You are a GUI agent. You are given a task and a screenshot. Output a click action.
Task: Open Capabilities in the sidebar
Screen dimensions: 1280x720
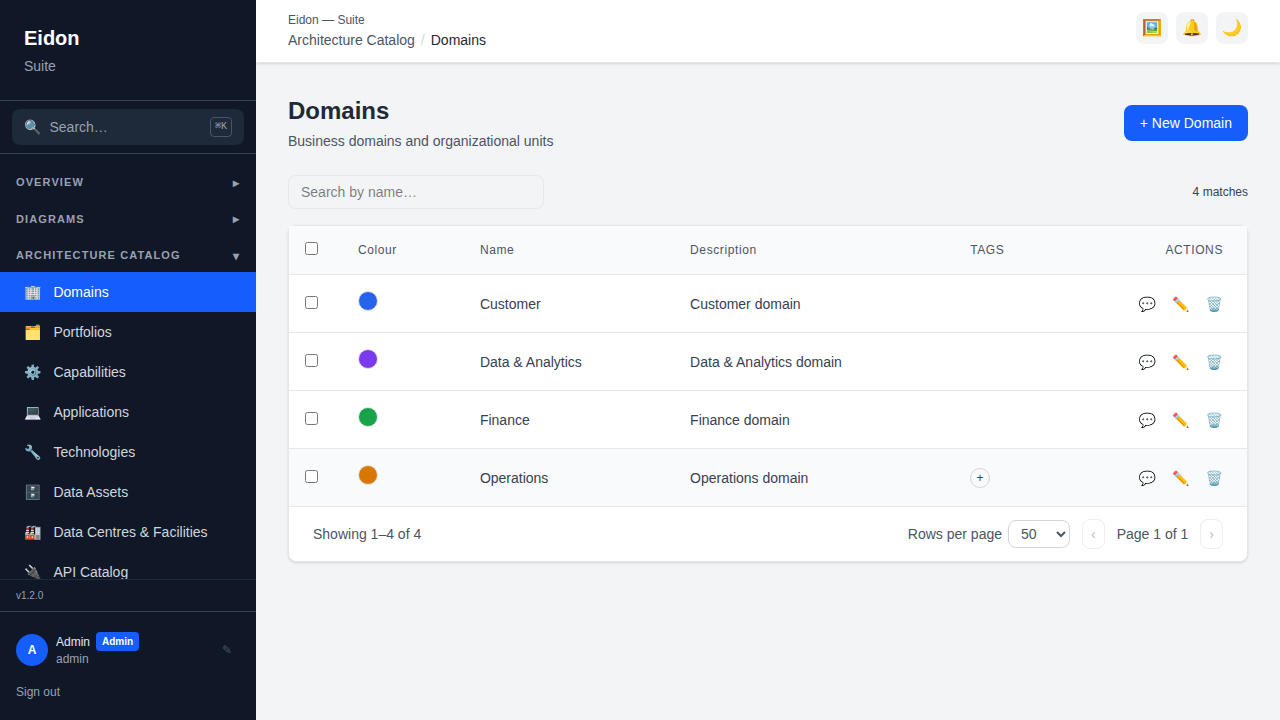pyautogui.click(x=128, y=372)
